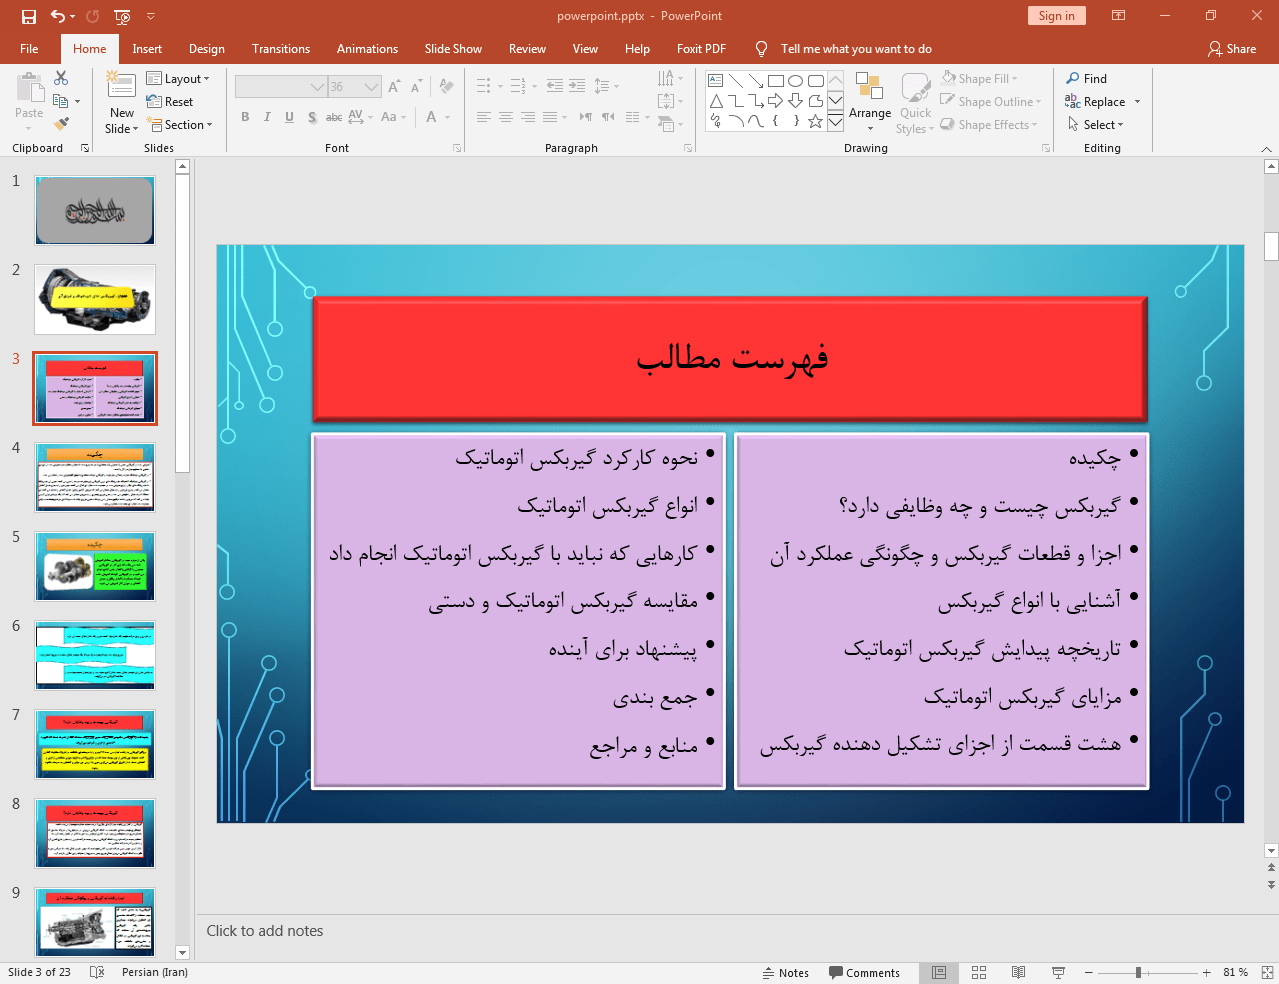Select the Format Painter brush icon
Image resolution: width=1279 pixels, height=984 pixels.
[x=61, y=124]
